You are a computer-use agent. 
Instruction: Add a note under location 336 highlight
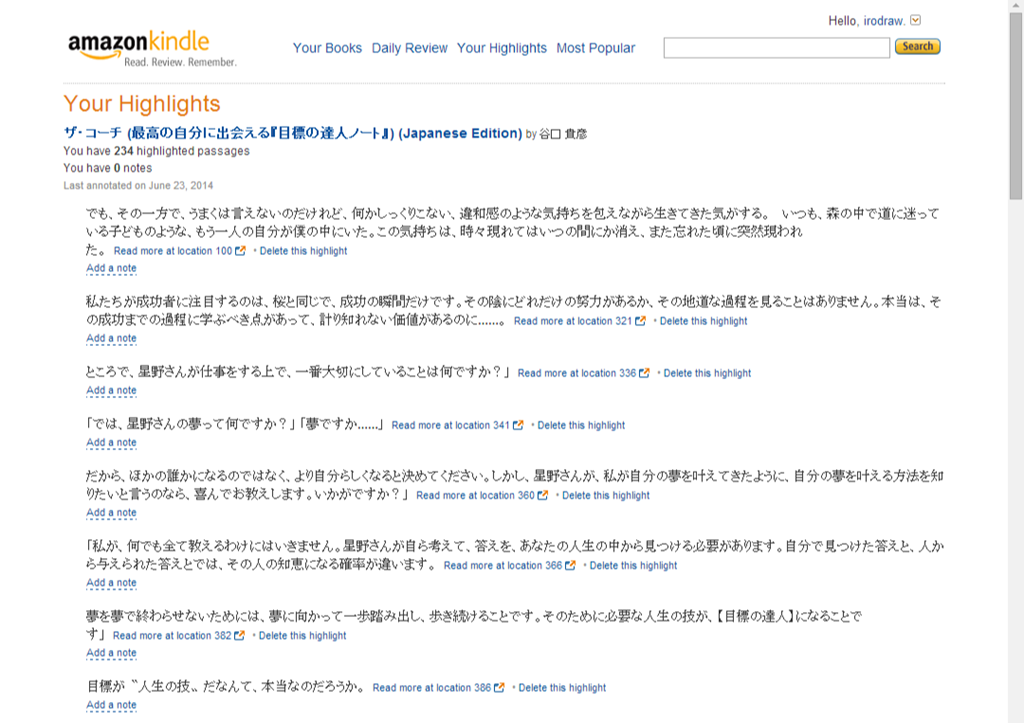click(x=112, y=391)
